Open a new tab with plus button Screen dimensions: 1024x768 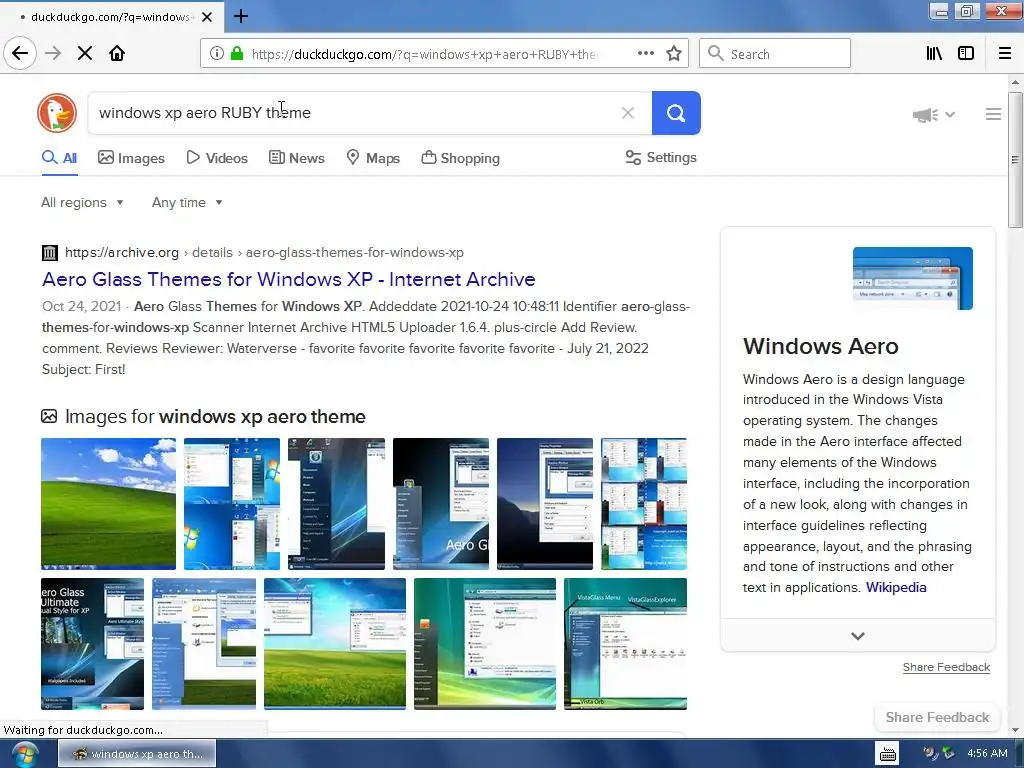coord(241,16)
